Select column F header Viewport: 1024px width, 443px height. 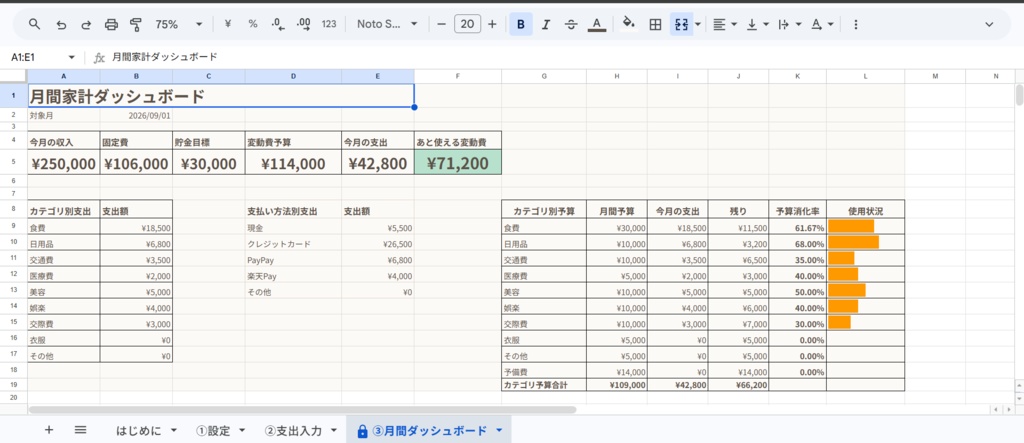click(458, 76)
